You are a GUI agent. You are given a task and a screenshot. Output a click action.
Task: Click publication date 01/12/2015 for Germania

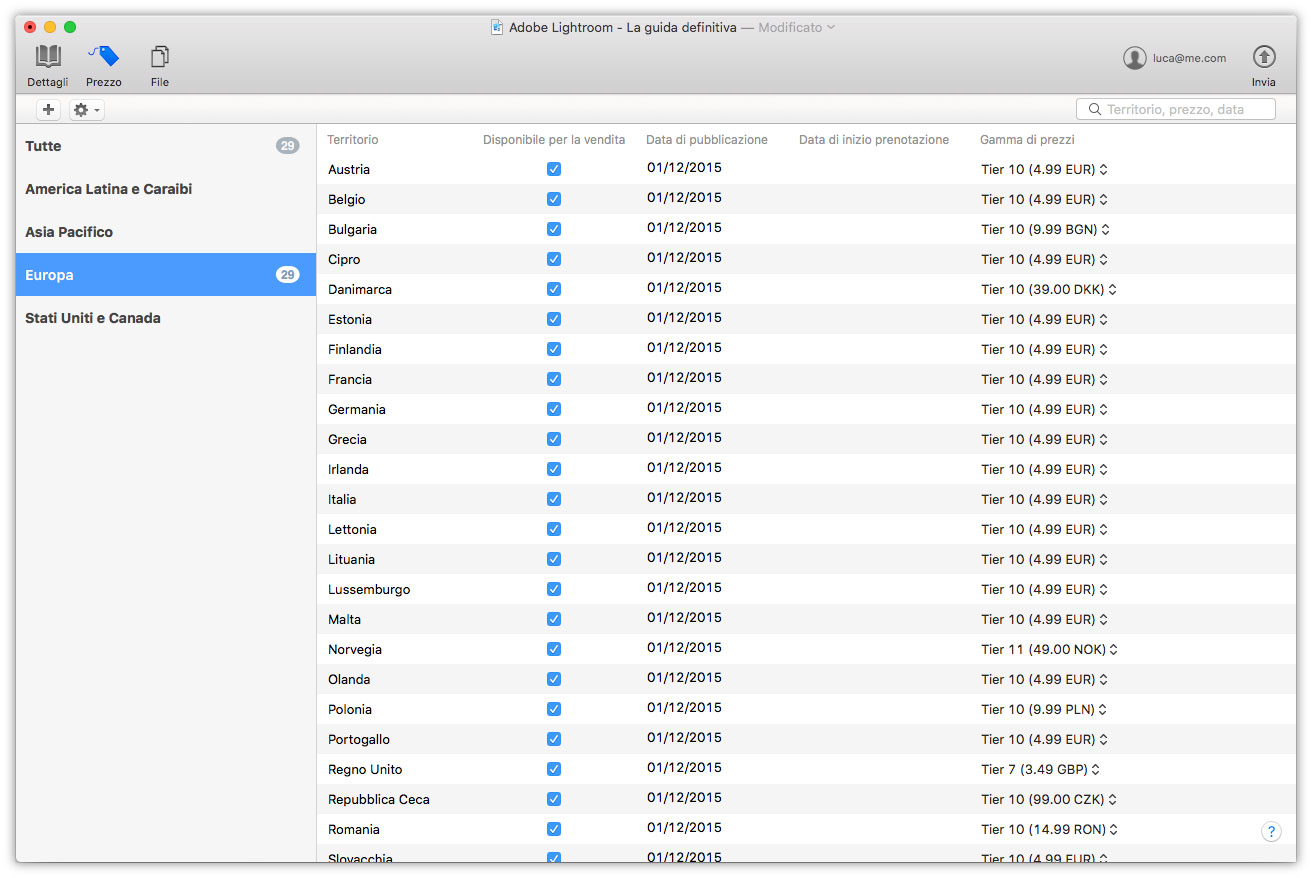click(x=684, y=408)
